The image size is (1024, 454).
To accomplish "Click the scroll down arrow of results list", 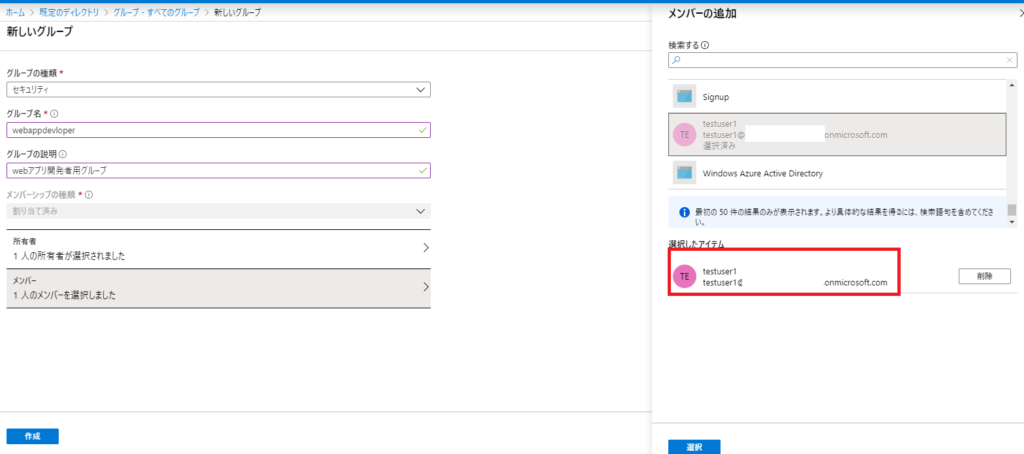I will (x=1012, y=223).
